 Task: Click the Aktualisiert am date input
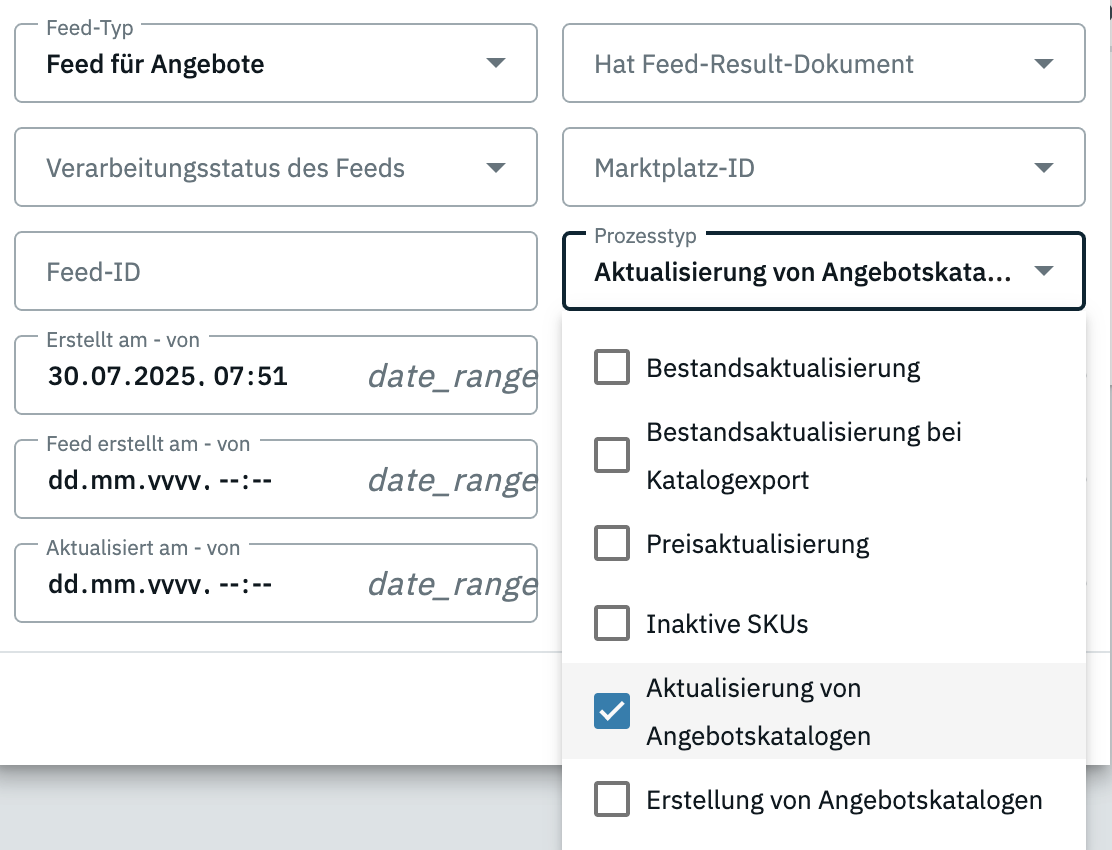(x=160, y=584)
